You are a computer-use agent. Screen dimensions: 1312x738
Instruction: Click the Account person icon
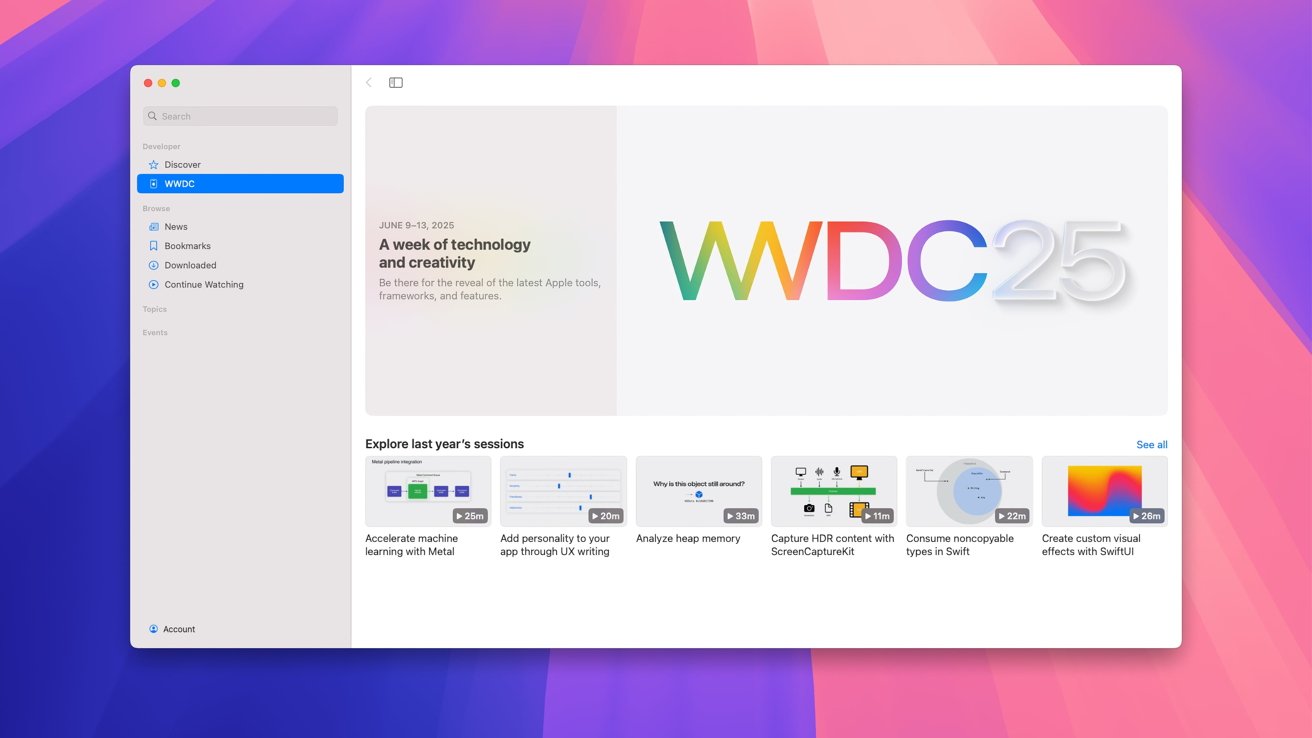click(153, 629)
